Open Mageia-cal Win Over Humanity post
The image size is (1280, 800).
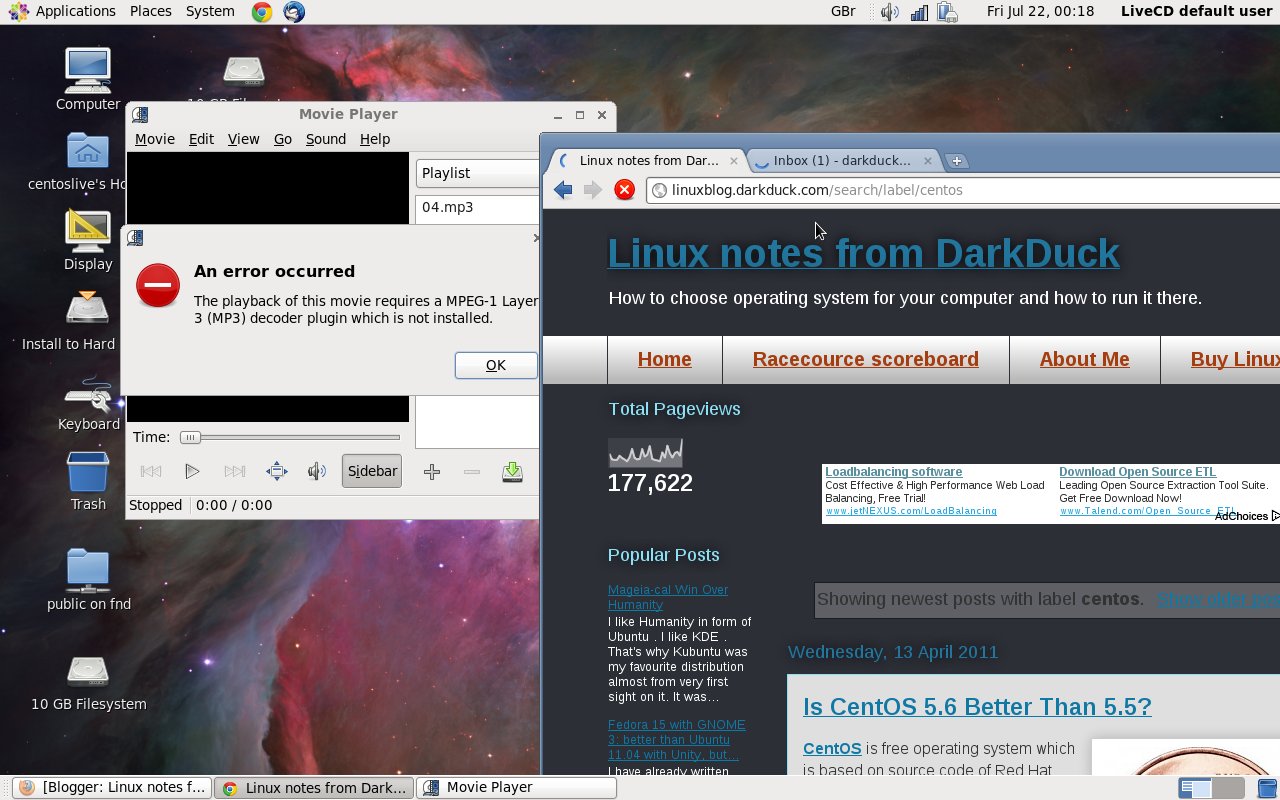(668, 597)
